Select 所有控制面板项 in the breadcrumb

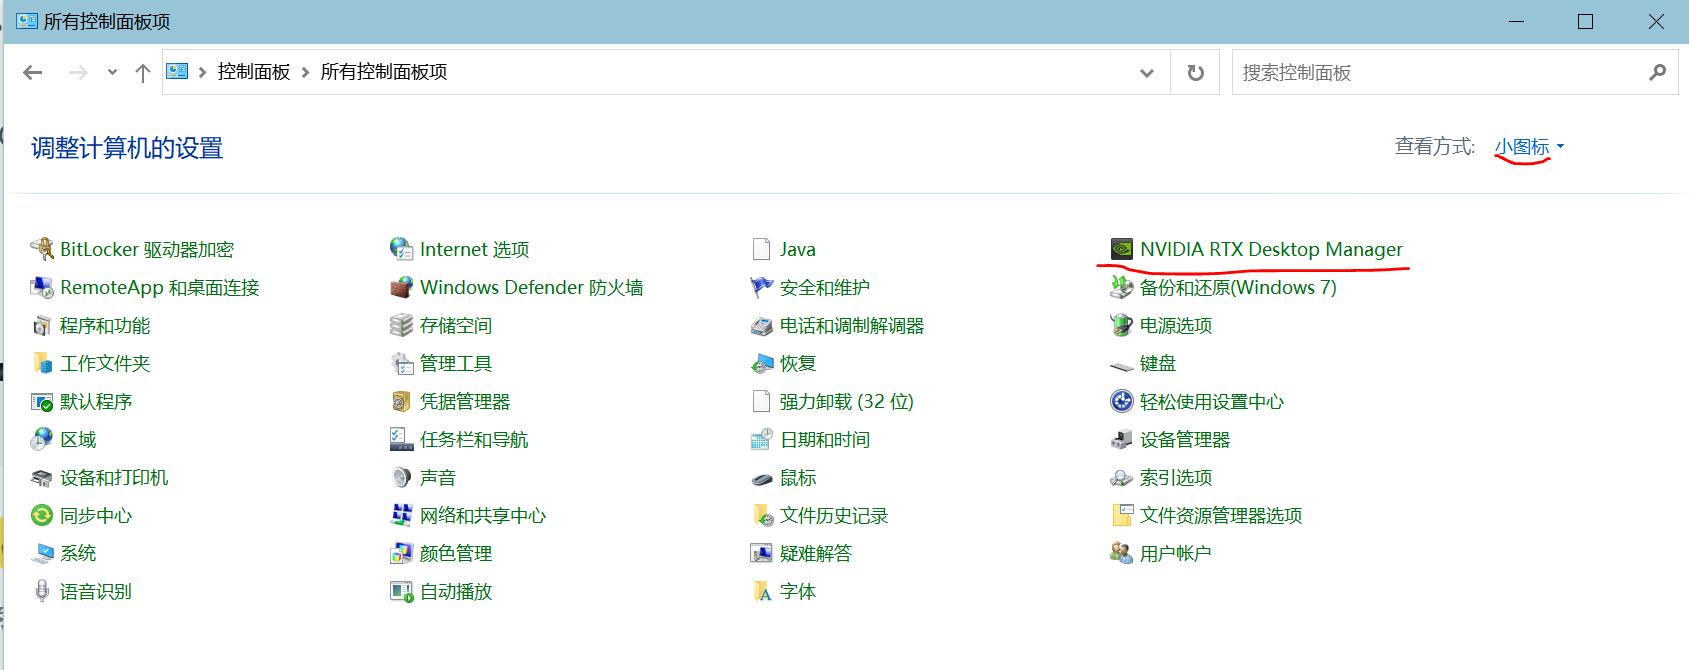click(x=384, y=72)
